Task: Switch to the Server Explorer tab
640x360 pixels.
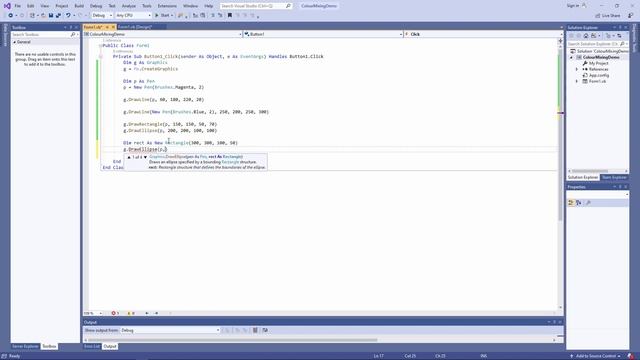Action: click(25, 346)
